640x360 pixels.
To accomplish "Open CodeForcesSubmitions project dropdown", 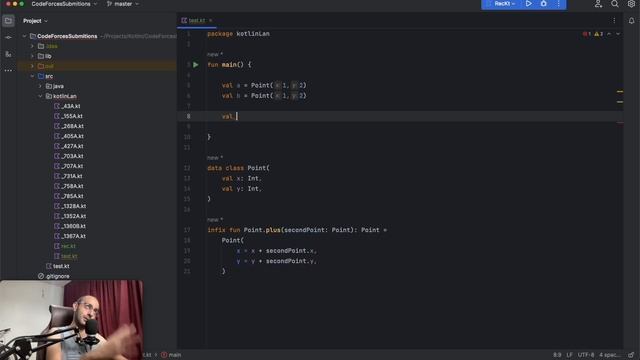I will (x=64, y=4).
